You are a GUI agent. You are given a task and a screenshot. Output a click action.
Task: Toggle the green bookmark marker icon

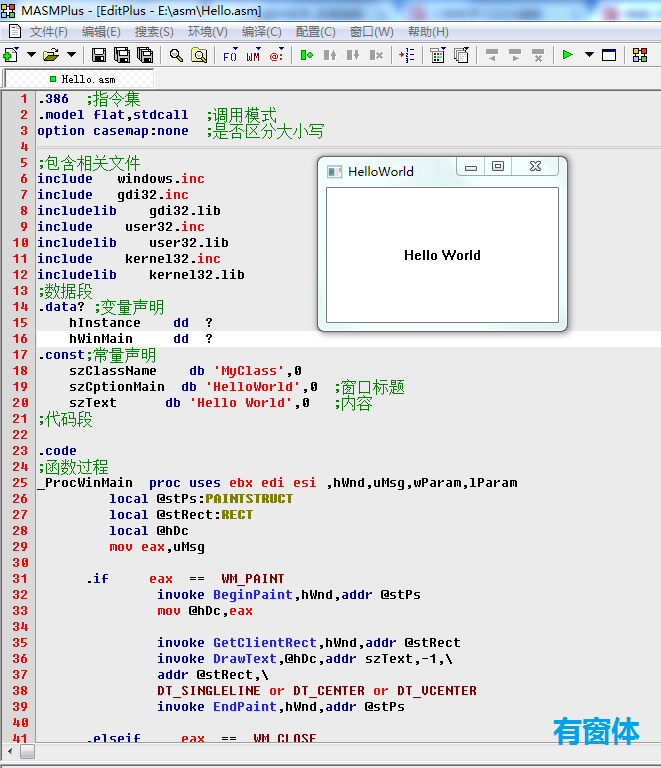tap(307, 55)
